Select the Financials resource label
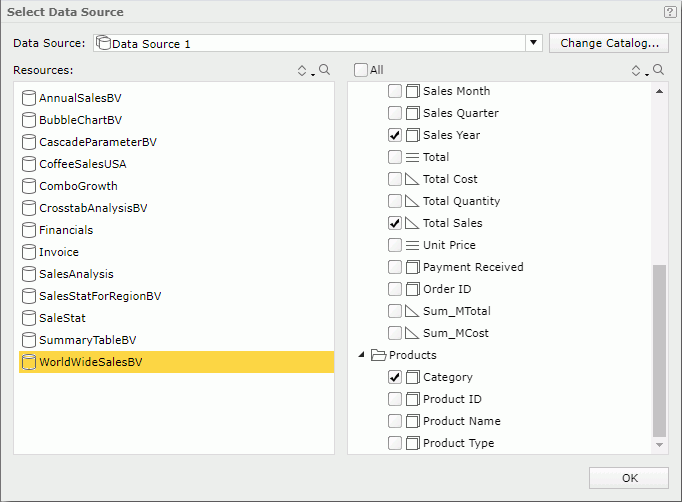This screenshot has width=682, height=502. coord(66,230)
